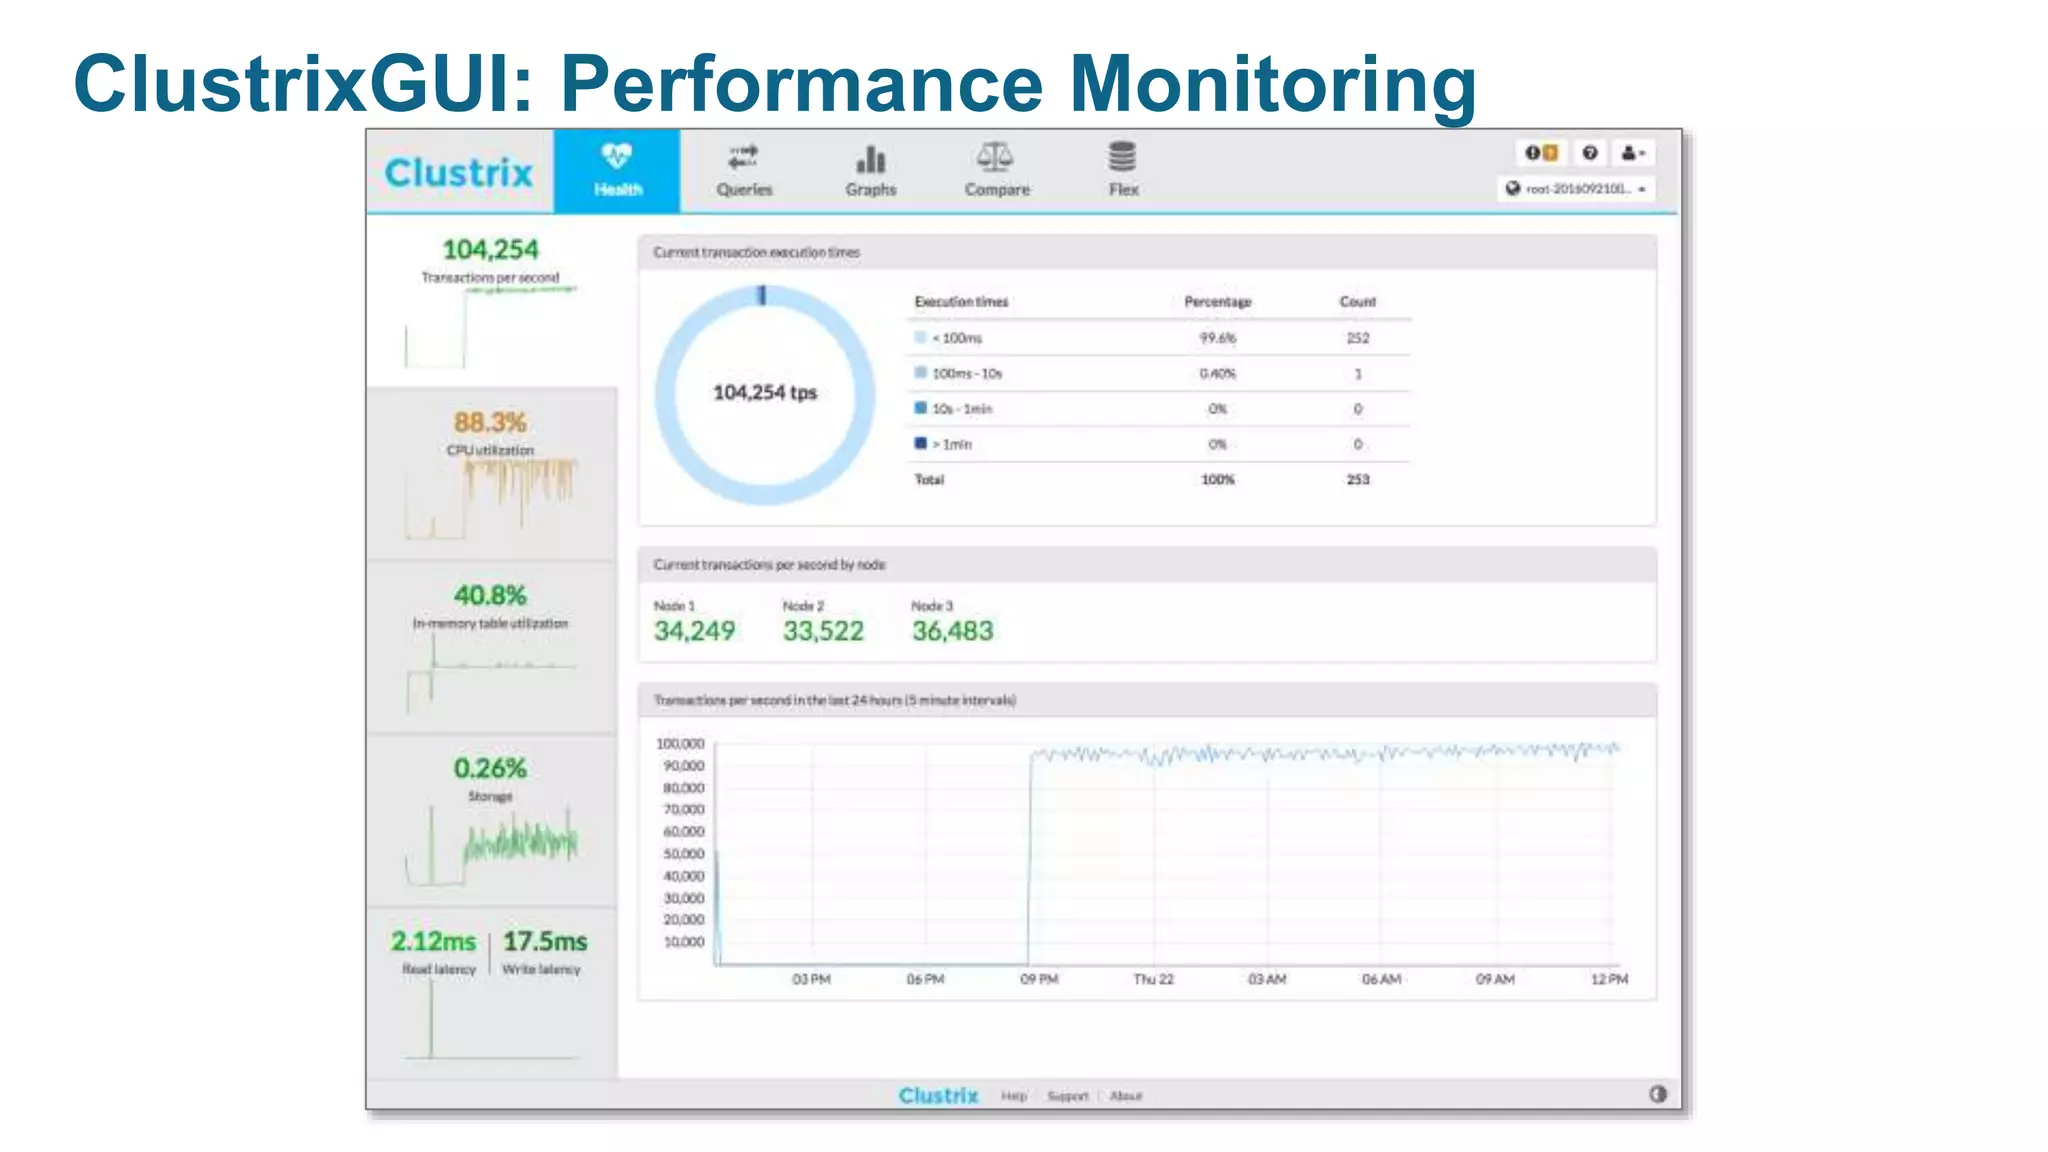2048x1152 pixels.
Task: Expand the root cluster selector dropdown
Action: tap(1576, 188)
